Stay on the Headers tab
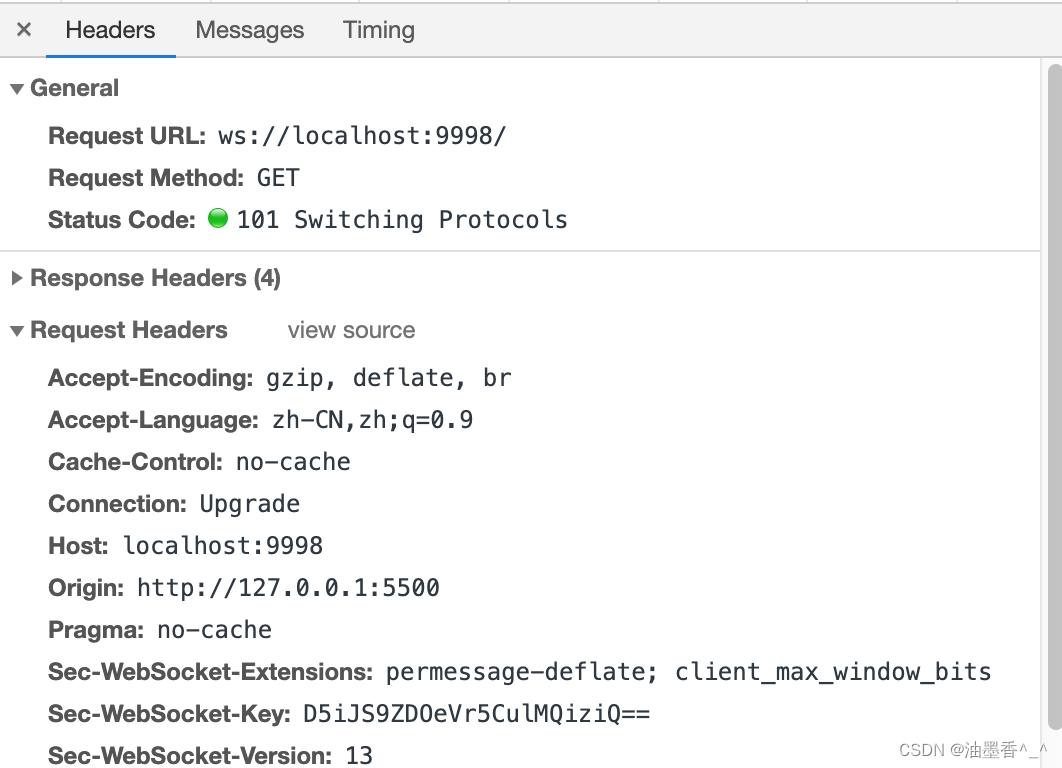The height and width of the screenshot is (768, 1062). (x=110, y=30)
